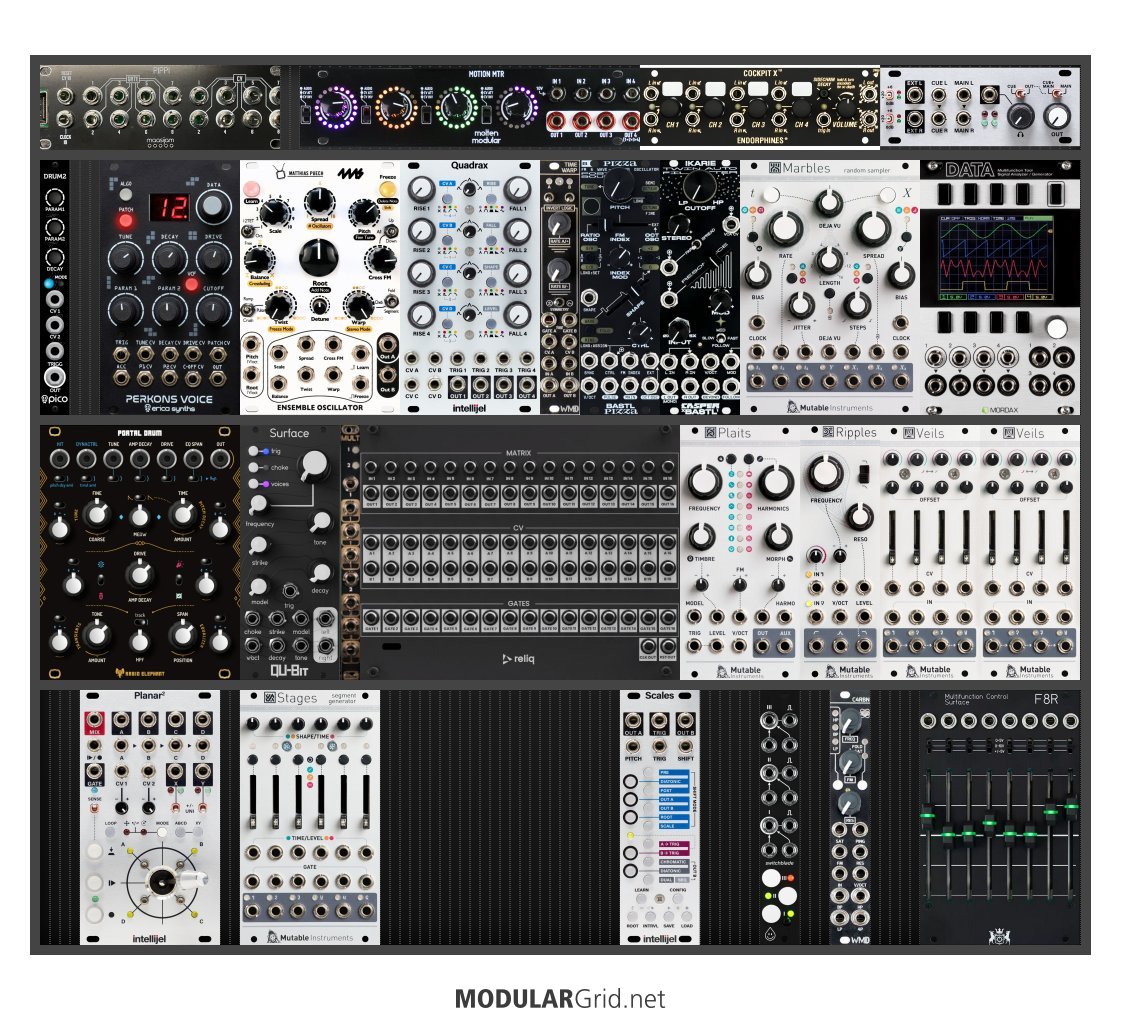
Task: Push the LOAD button on Scales
Action: 686,916
